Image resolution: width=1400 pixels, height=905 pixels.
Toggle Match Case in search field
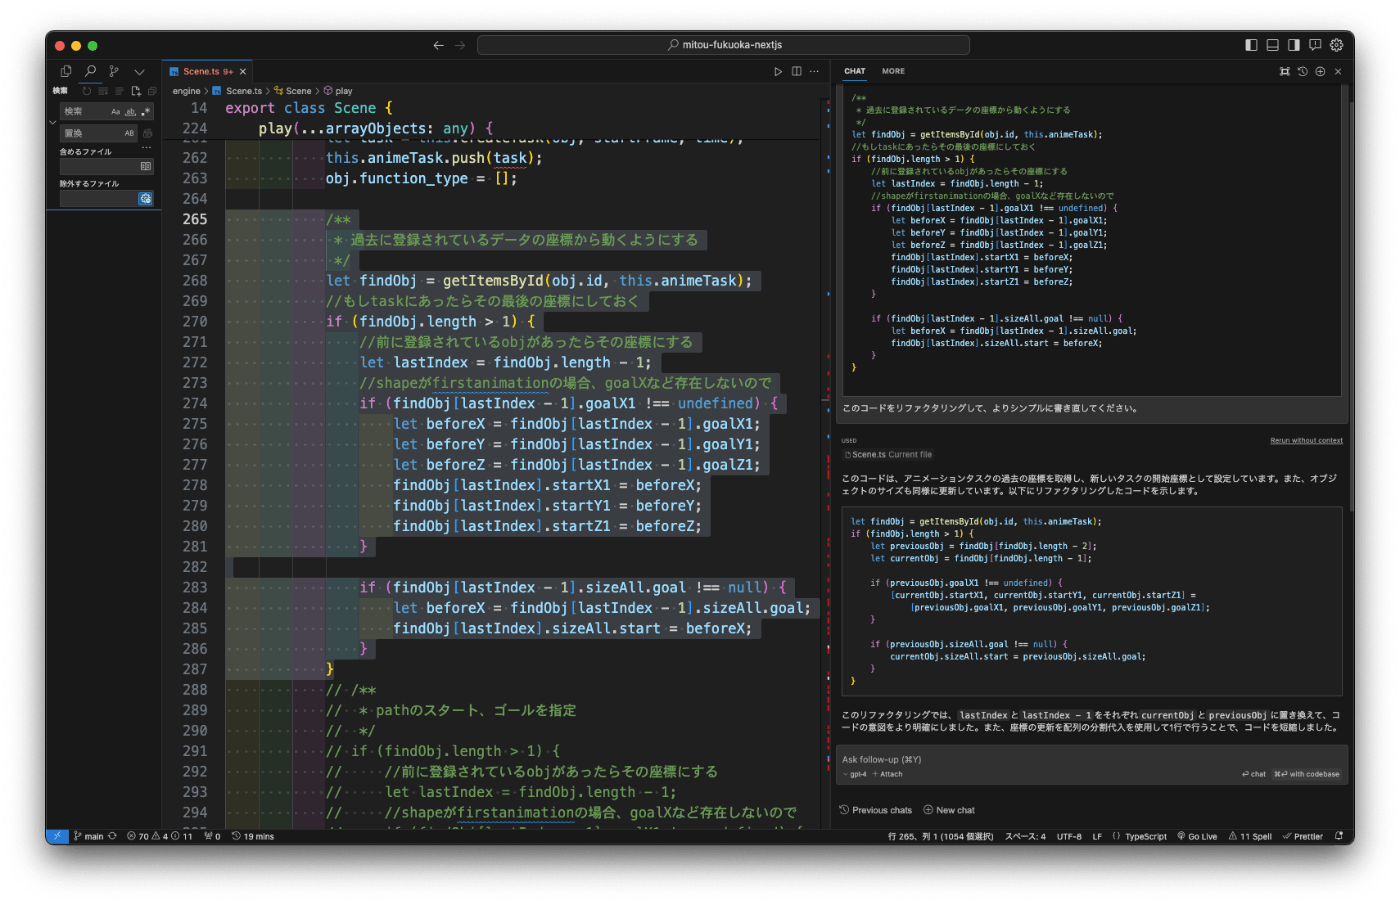116,112
